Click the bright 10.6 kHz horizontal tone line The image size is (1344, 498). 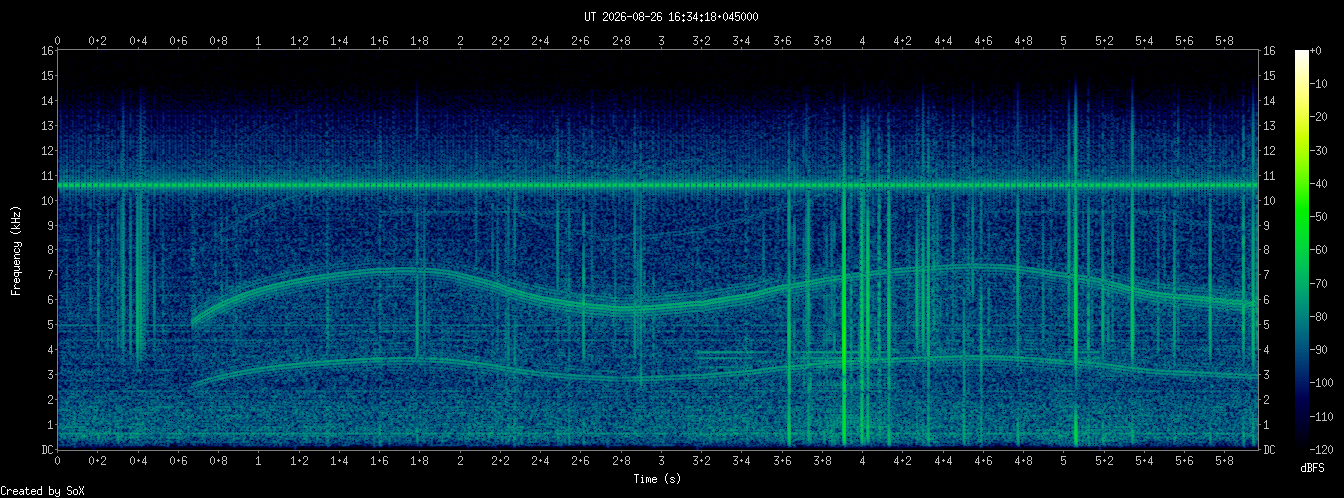pos(658,186)
